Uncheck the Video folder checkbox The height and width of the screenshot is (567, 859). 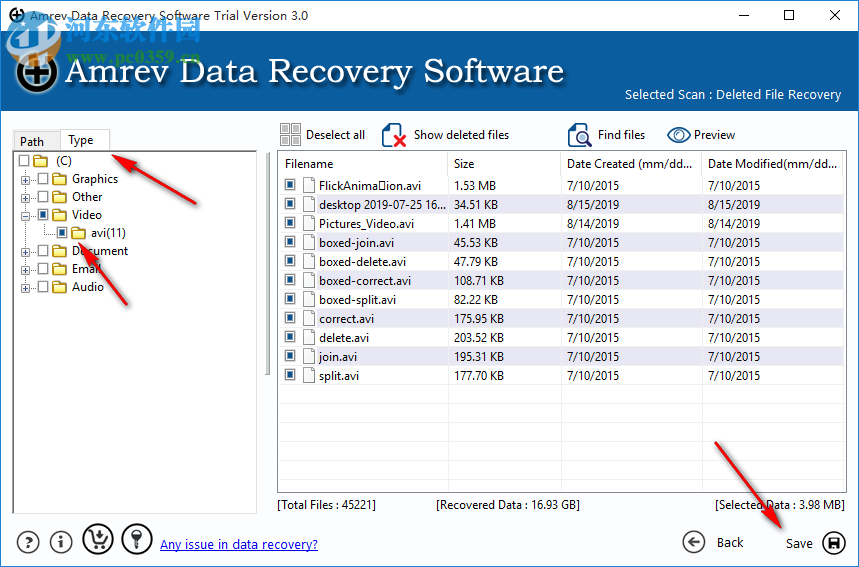[x=43, y=214]
